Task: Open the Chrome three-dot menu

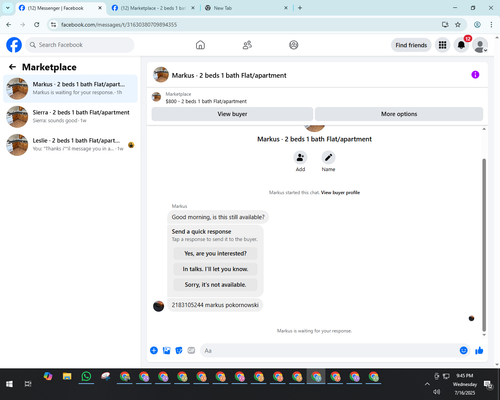Action: click(491, 25)
